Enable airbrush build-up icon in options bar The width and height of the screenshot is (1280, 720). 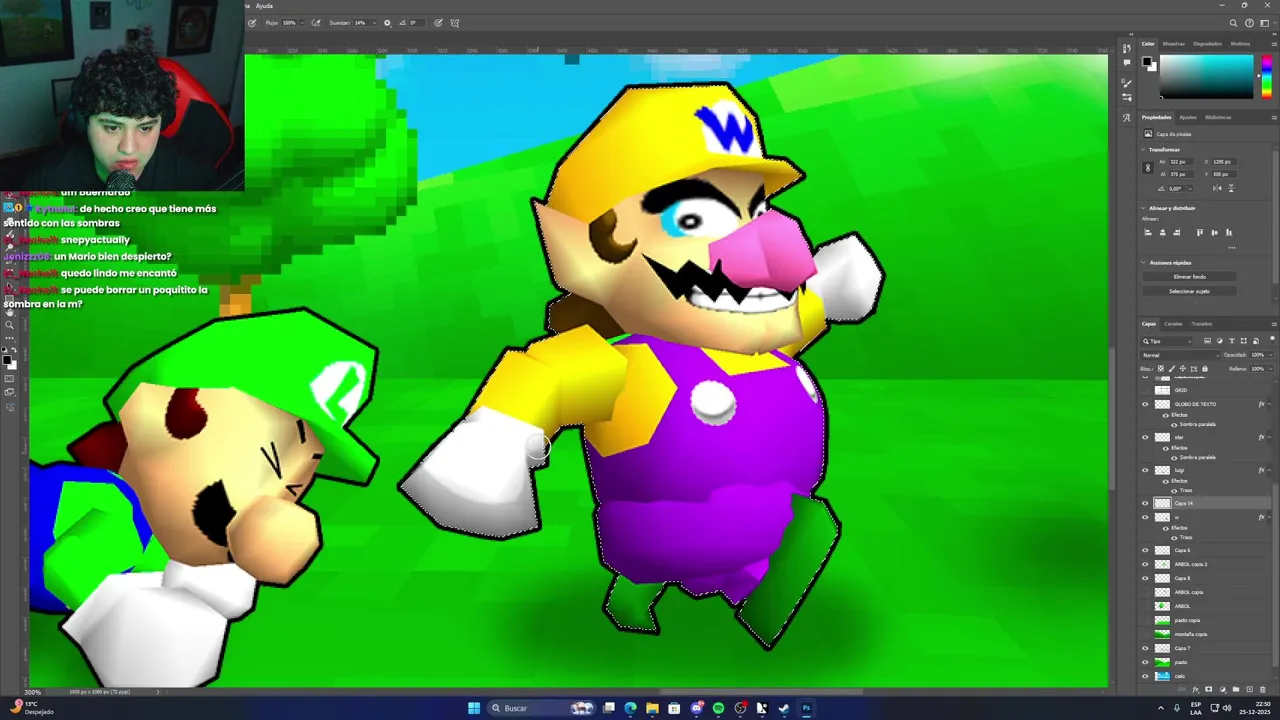[x=316, y=22]
